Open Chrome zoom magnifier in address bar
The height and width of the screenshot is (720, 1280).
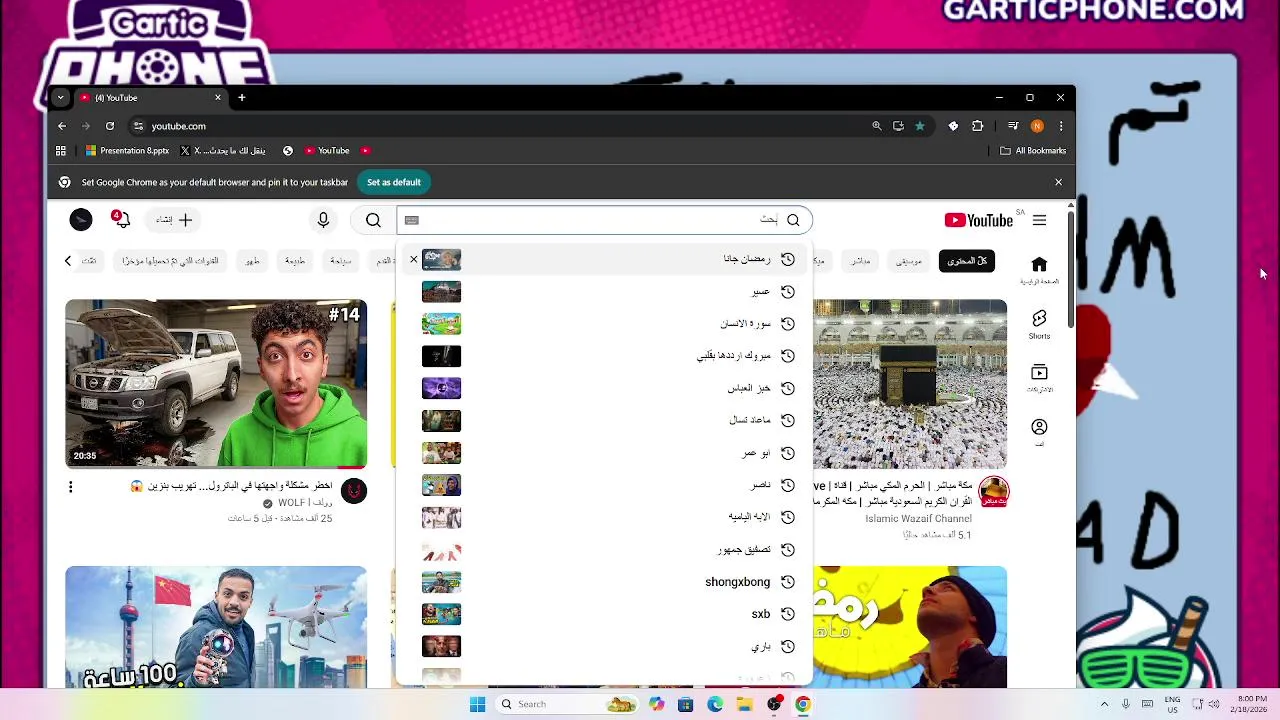[877, 126]
